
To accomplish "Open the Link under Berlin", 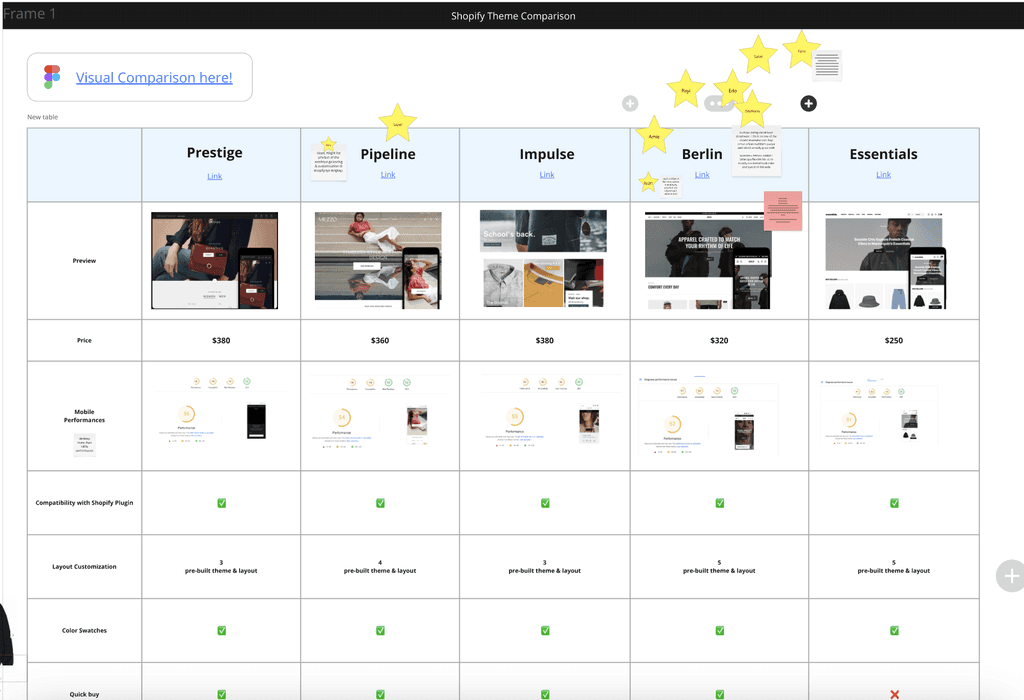I will point(702,174).
